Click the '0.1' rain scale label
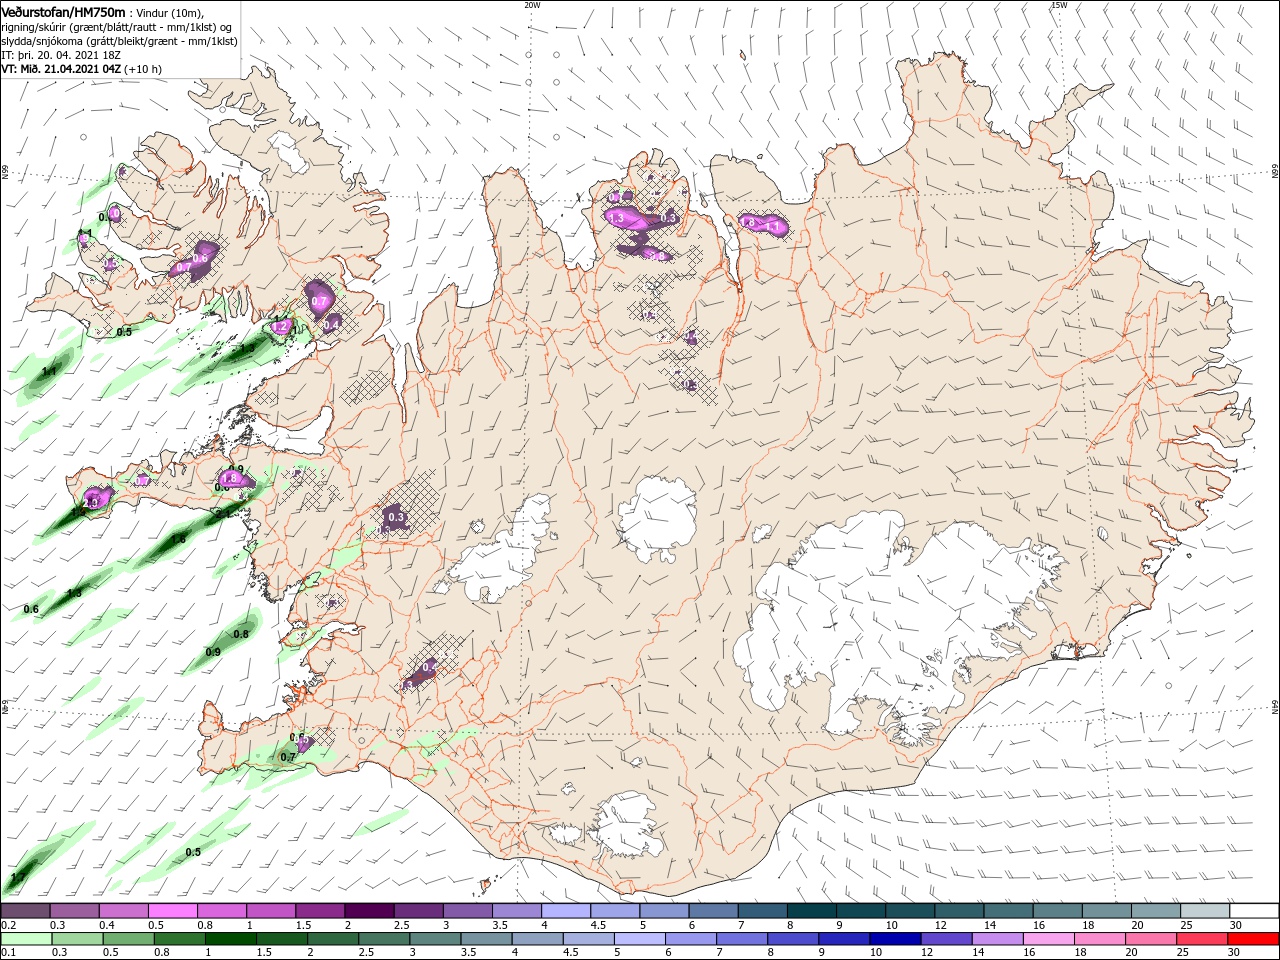The image size is (1280, 960). (8, 953)
